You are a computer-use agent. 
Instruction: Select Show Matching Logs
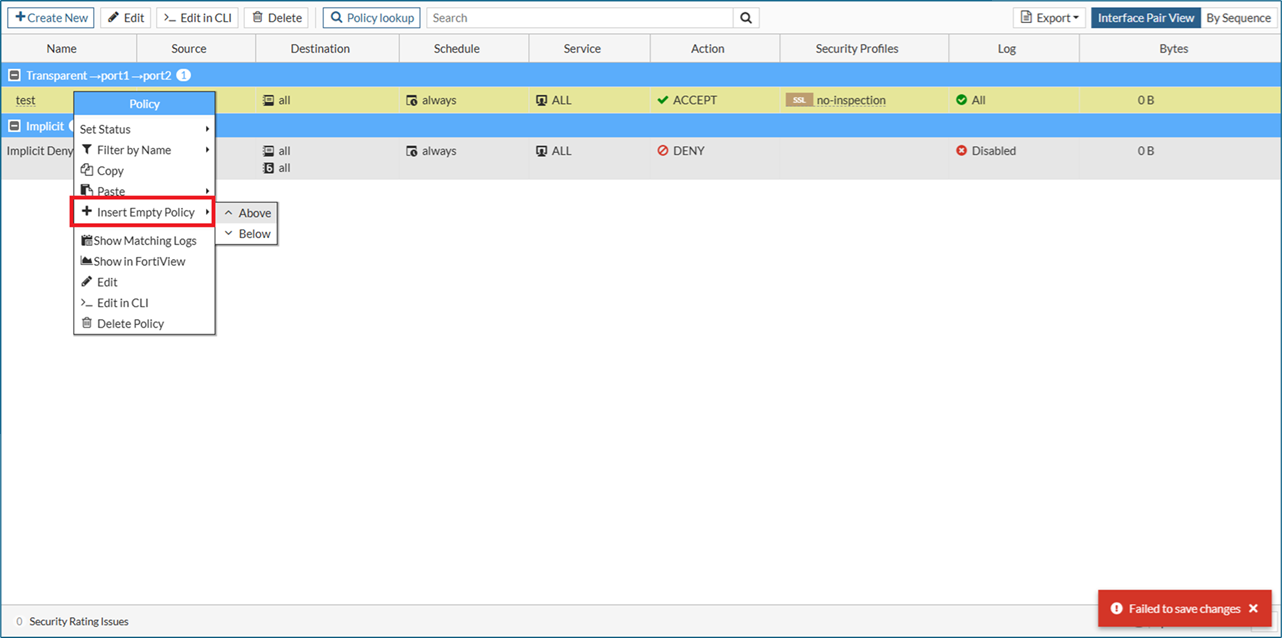(x=145, y=241)
